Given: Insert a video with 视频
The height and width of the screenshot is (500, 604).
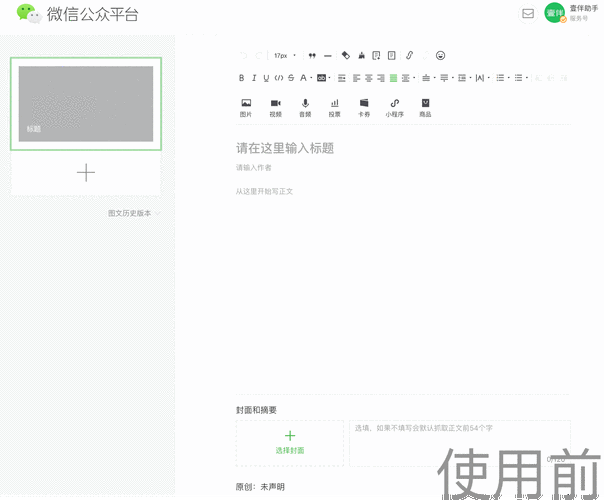Looking at the screenshot, I should pos(275,108).
